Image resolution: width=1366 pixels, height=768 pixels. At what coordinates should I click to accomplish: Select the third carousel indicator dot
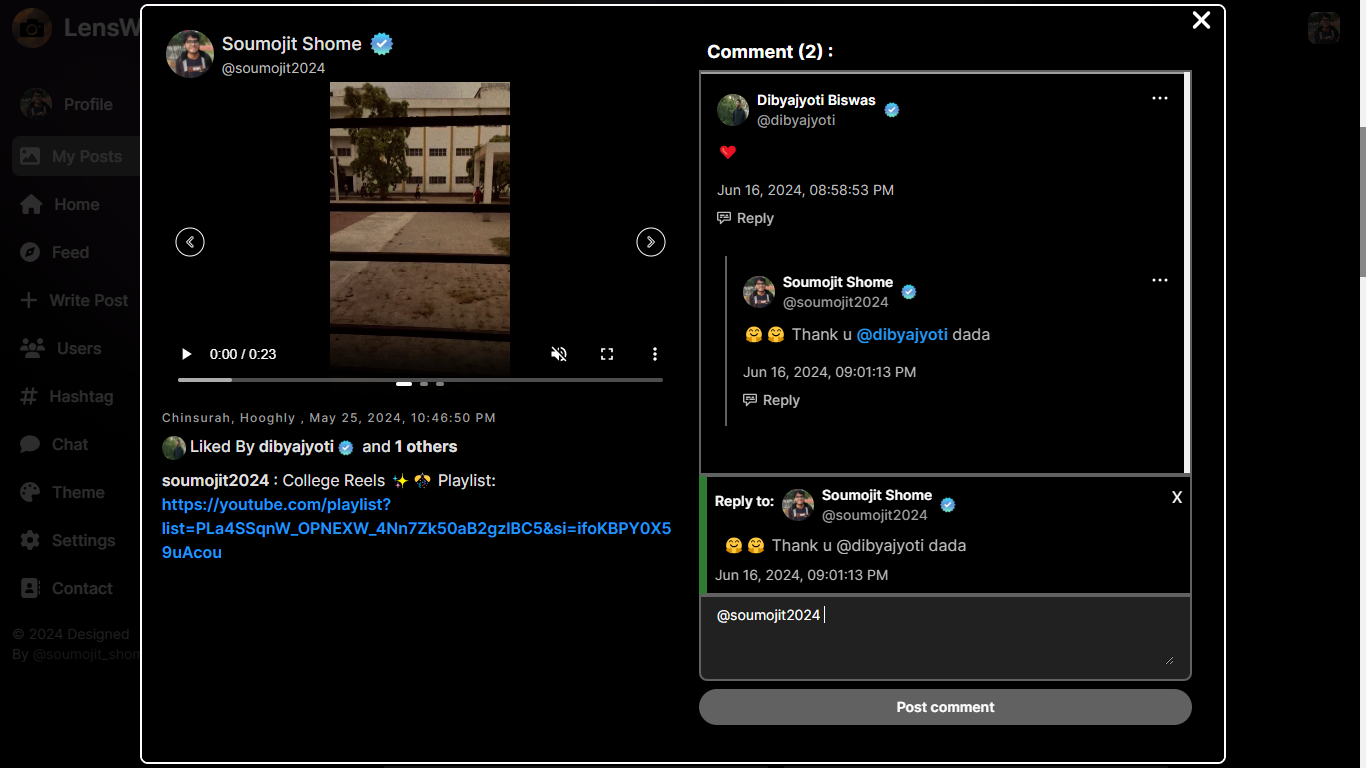pyautogui.click(x=440, y=383)
